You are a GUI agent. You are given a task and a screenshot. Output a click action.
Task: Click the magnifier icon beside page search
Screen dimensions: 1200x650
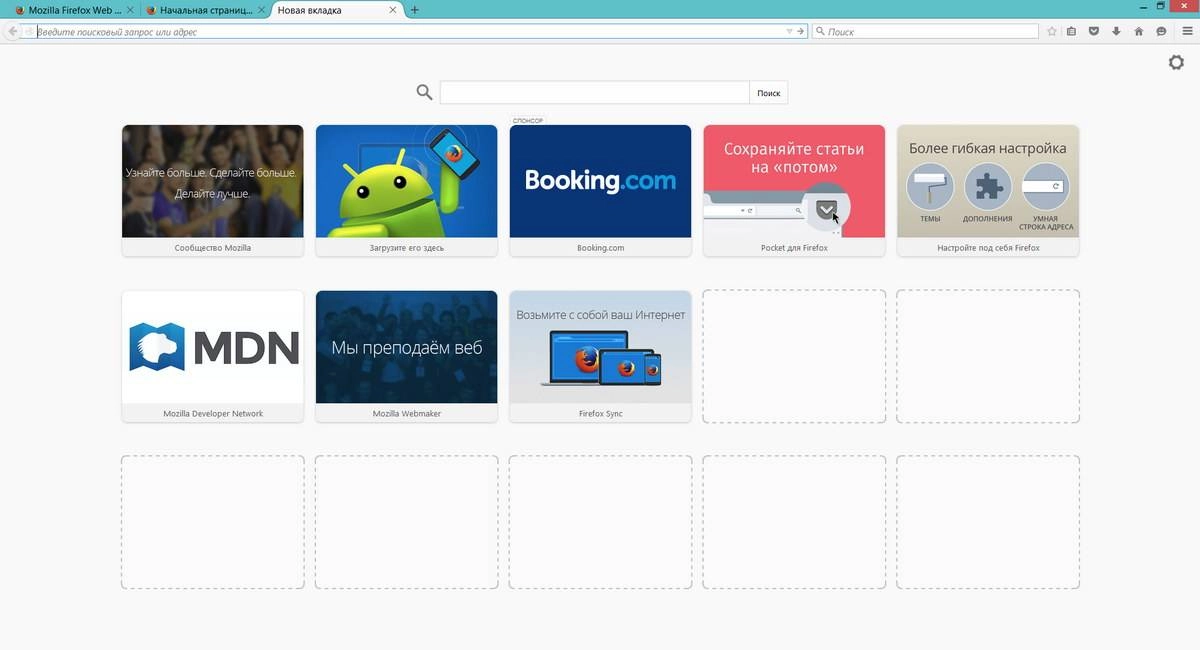[424, 93]
